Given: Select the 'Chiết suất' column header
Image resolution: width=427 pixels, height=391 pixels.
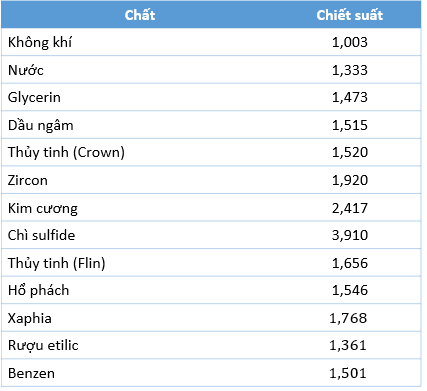Looking at the screenshot, I should 350,15.
